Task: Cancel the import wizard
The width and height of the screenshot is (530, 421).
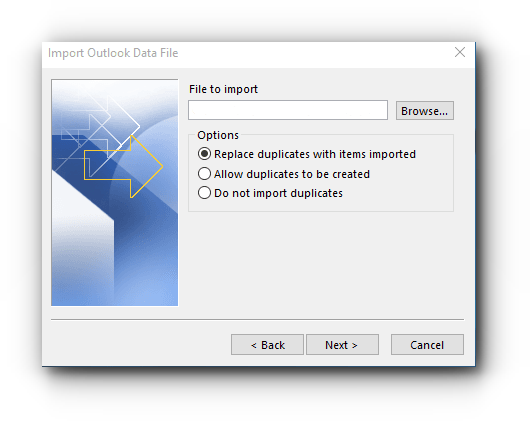Action: (x=427, y=345)
